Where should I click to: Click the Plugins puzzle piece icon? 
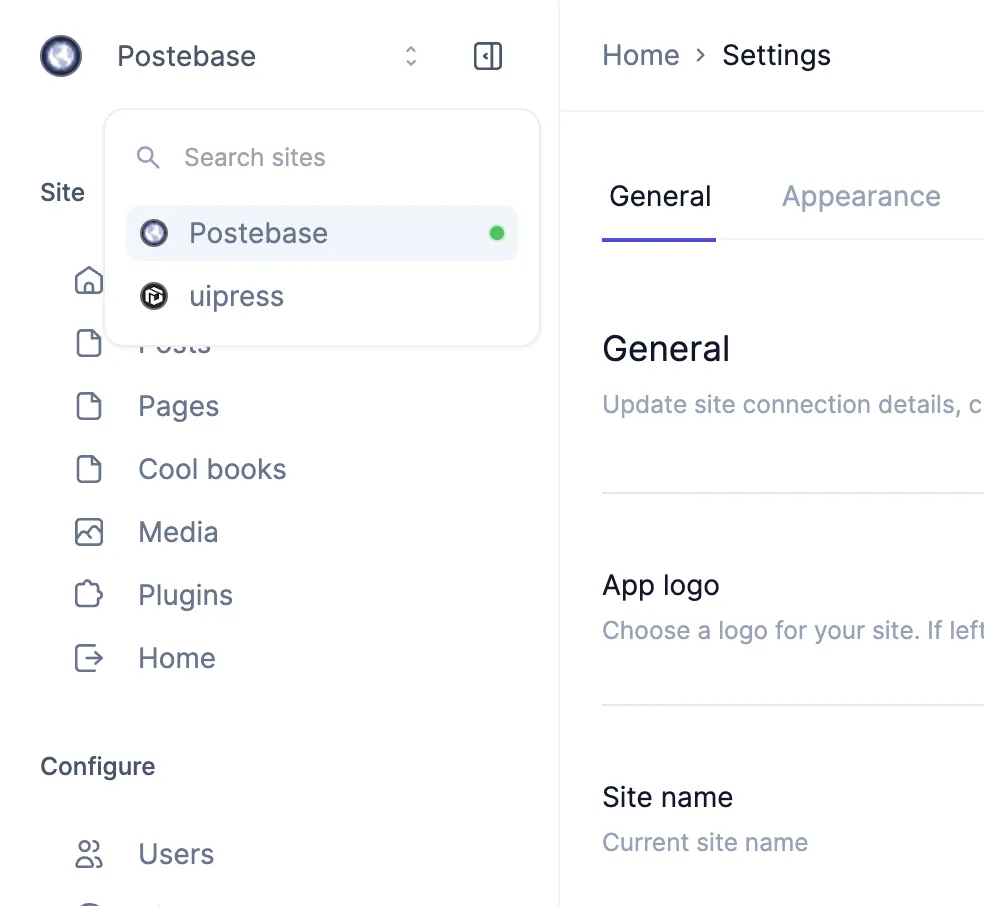pos(89,595)
